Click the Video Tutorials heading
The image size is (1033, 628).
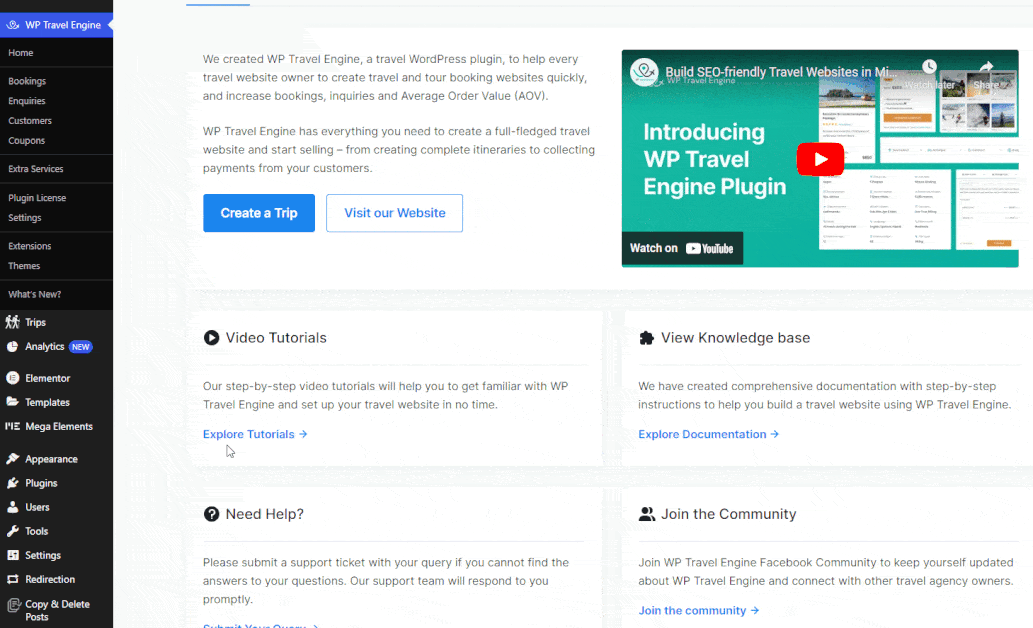pyautogui.click(x=276, y=338)
